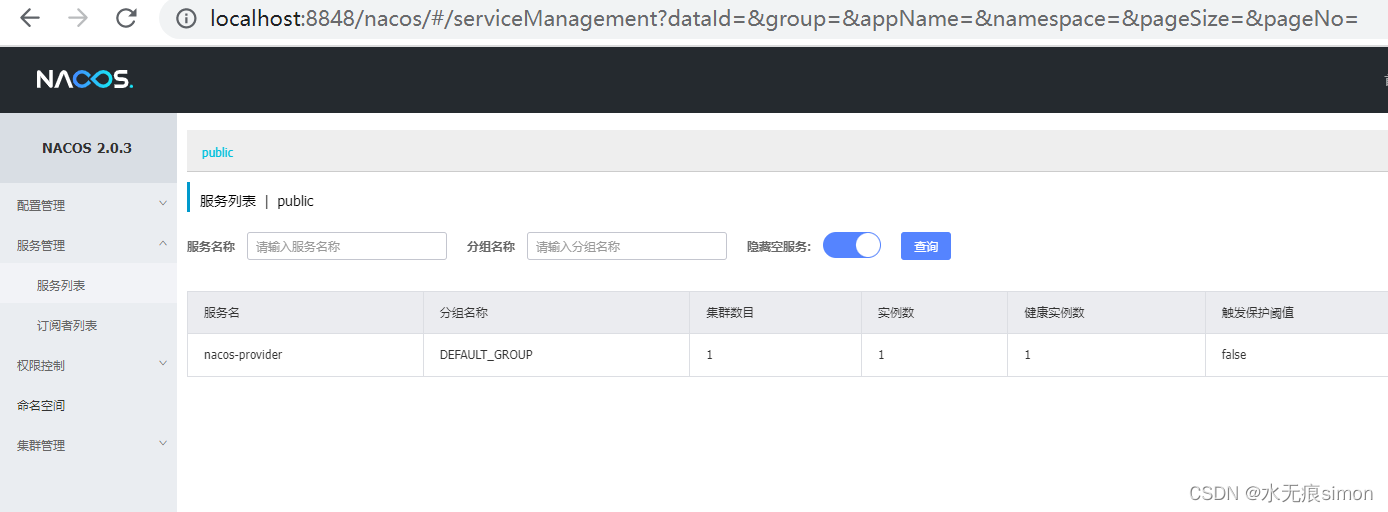This screenshot has height=512, width=1388.
Task: Click the 触发保护阈值 column header
Action: coord(1257,313)
